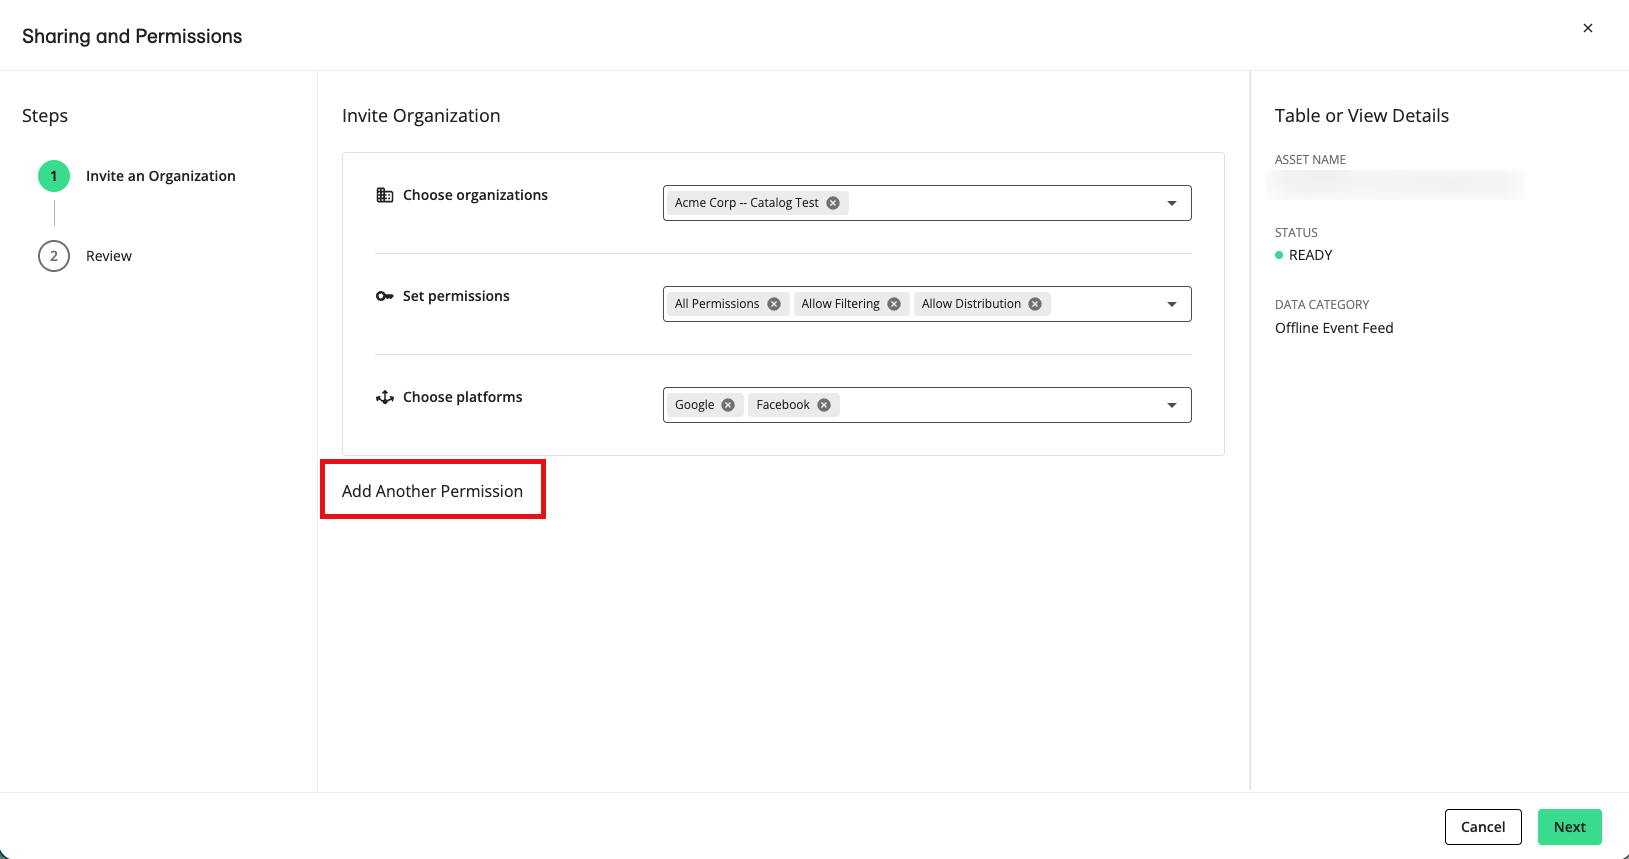Close the Sharing and Permissions dialog
1629x859 pixels.
[1588, 28]
